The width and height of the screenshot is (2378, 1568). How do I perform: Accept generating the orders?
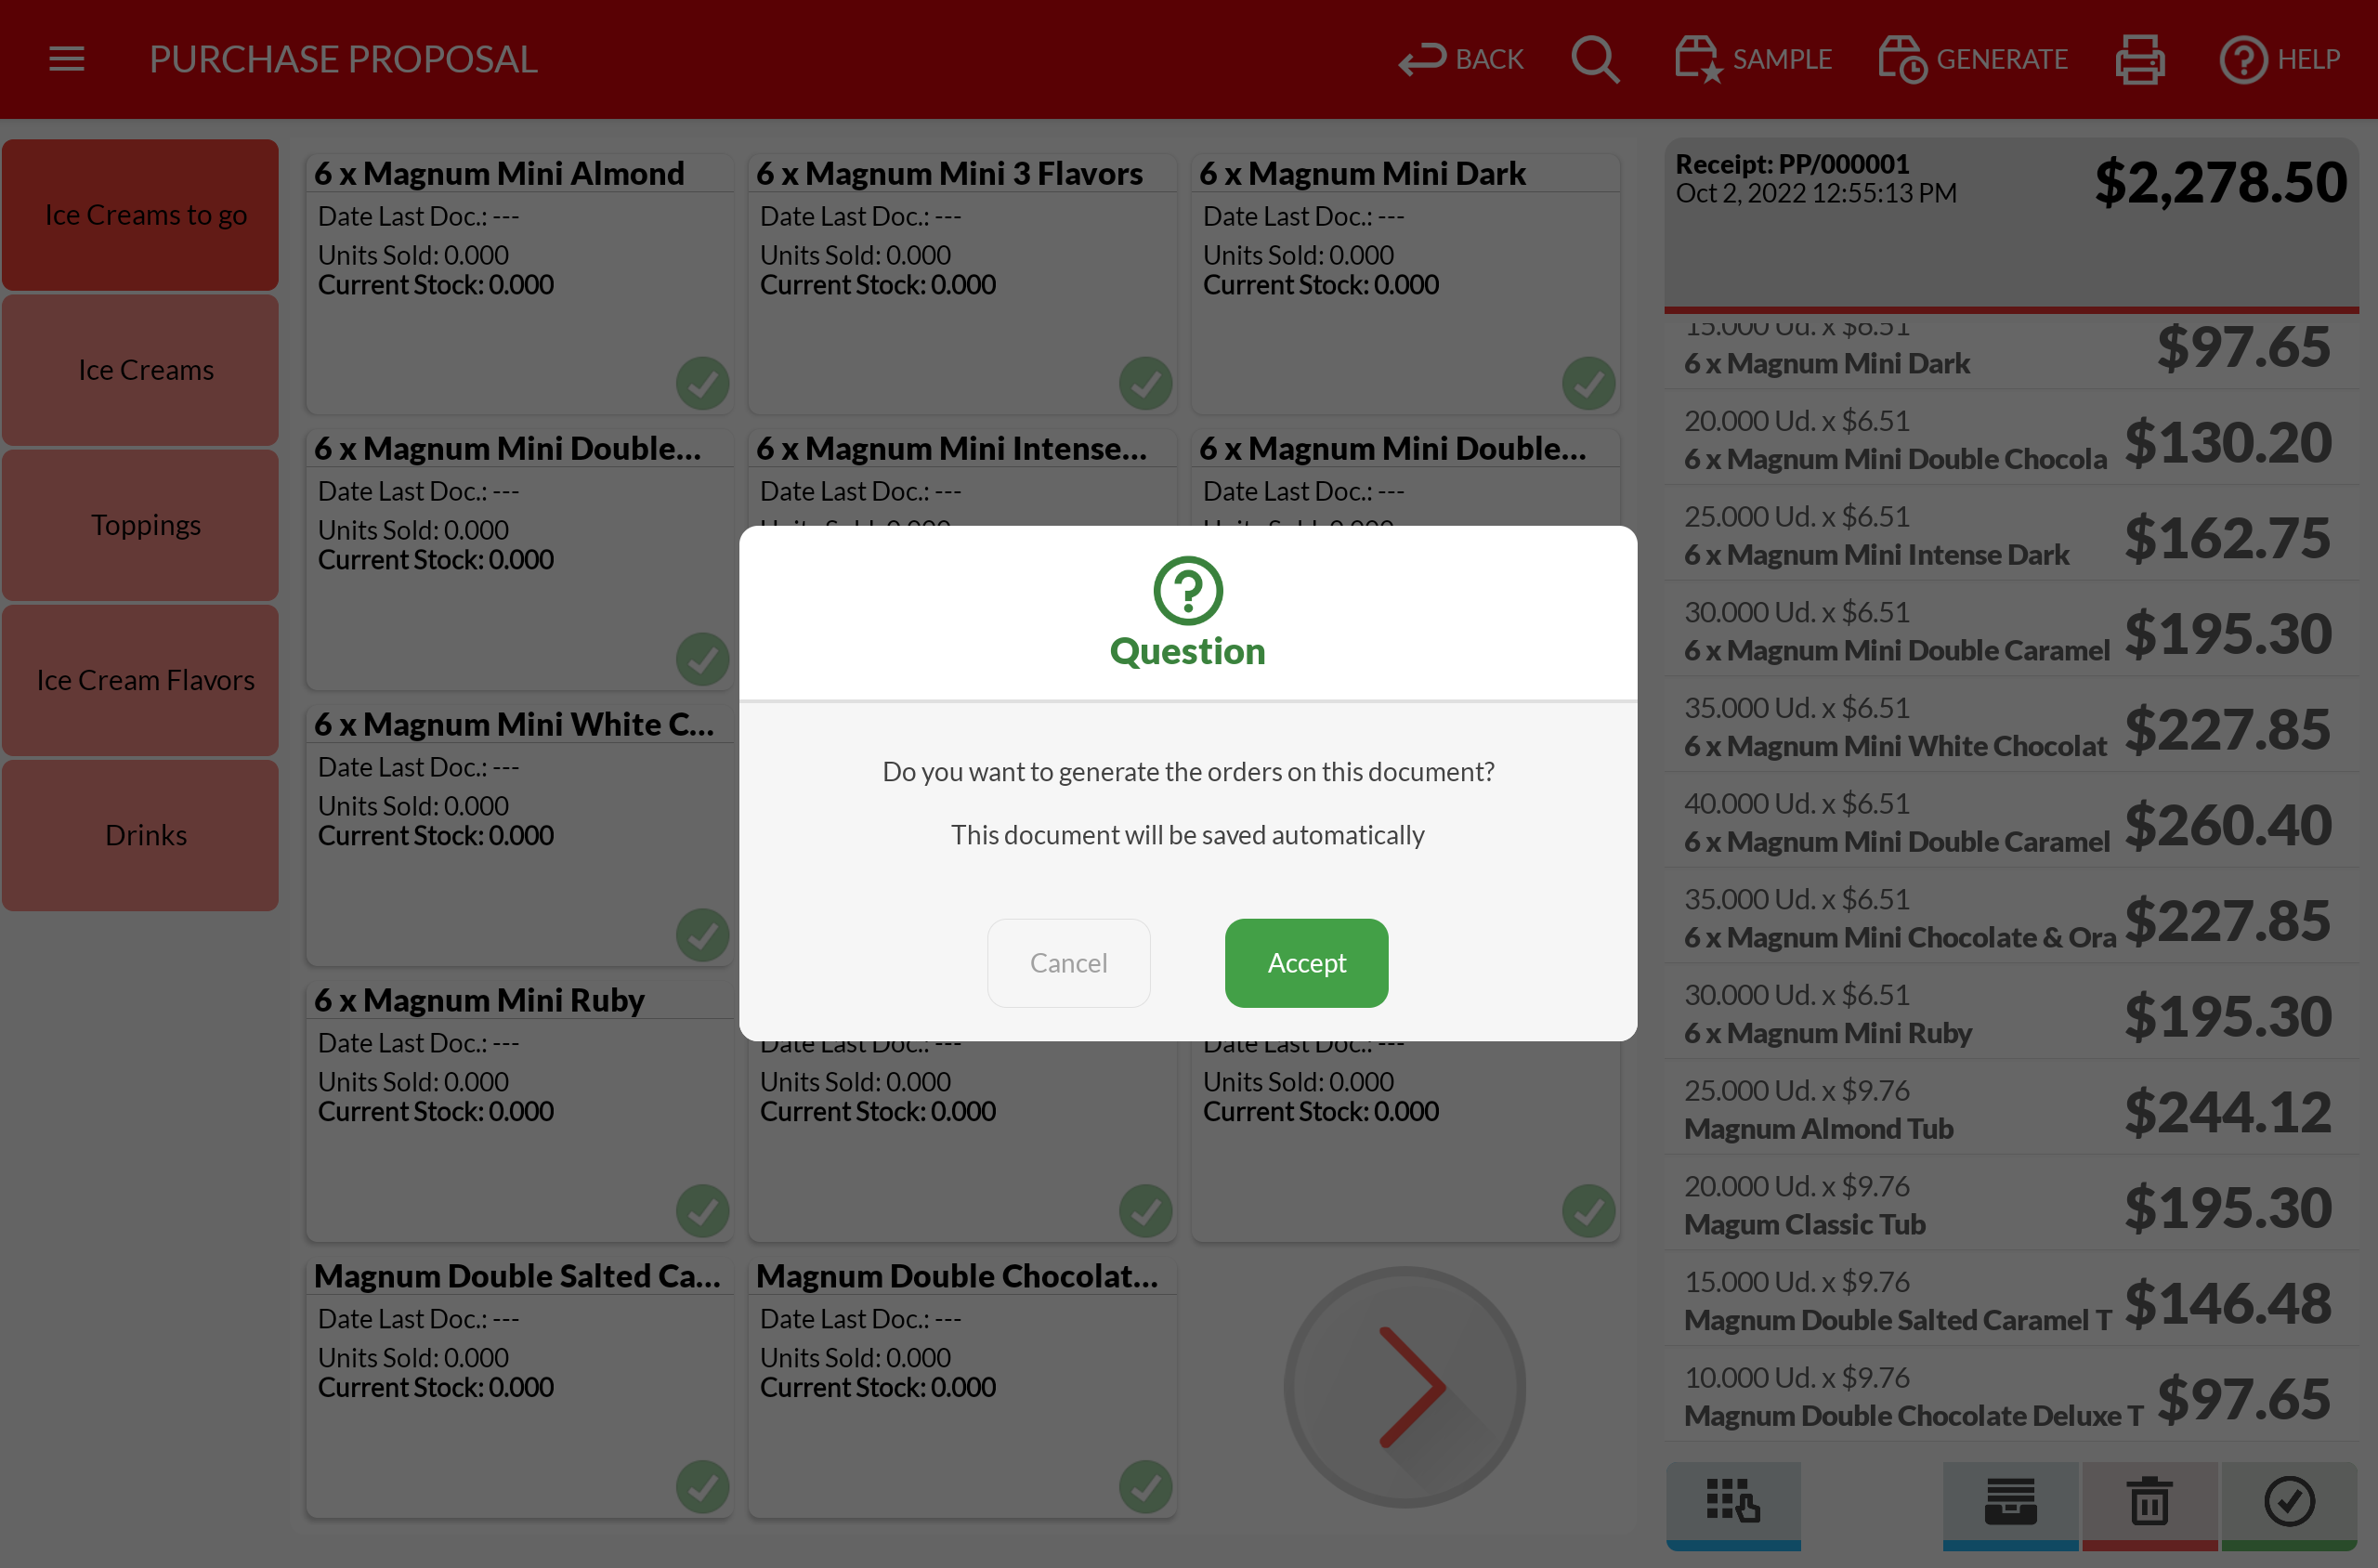tap(1305, 963)
